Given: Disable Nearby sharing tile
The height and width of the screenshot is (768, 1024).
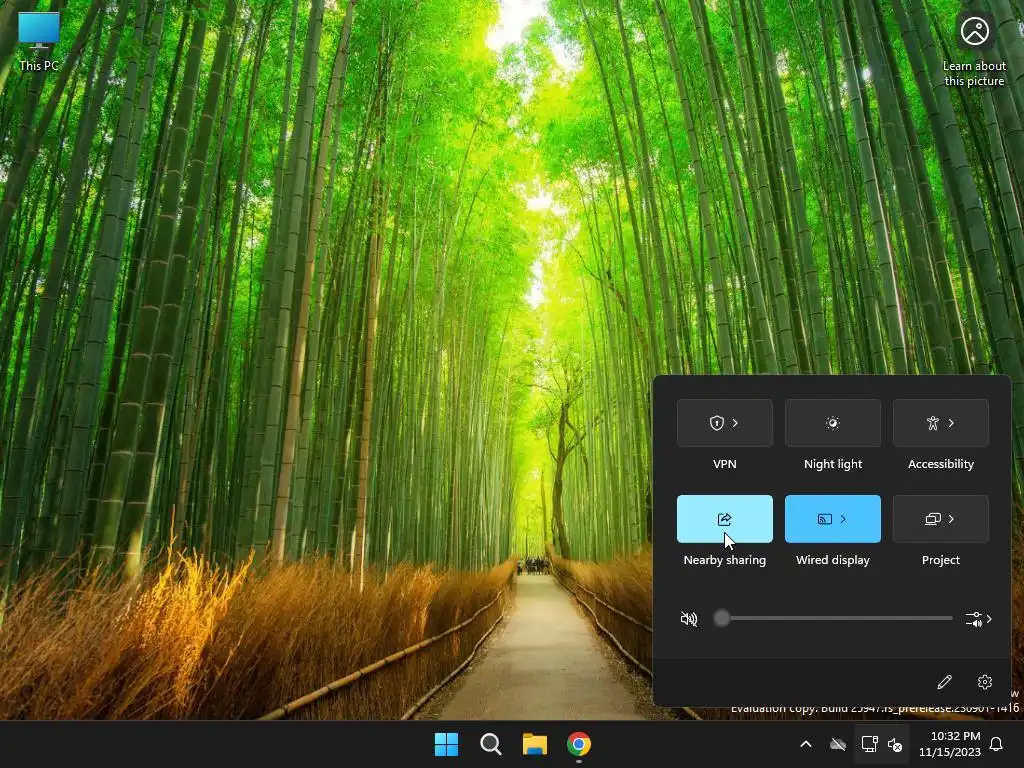Looking at the screenshot, I should tap(725, 519).
